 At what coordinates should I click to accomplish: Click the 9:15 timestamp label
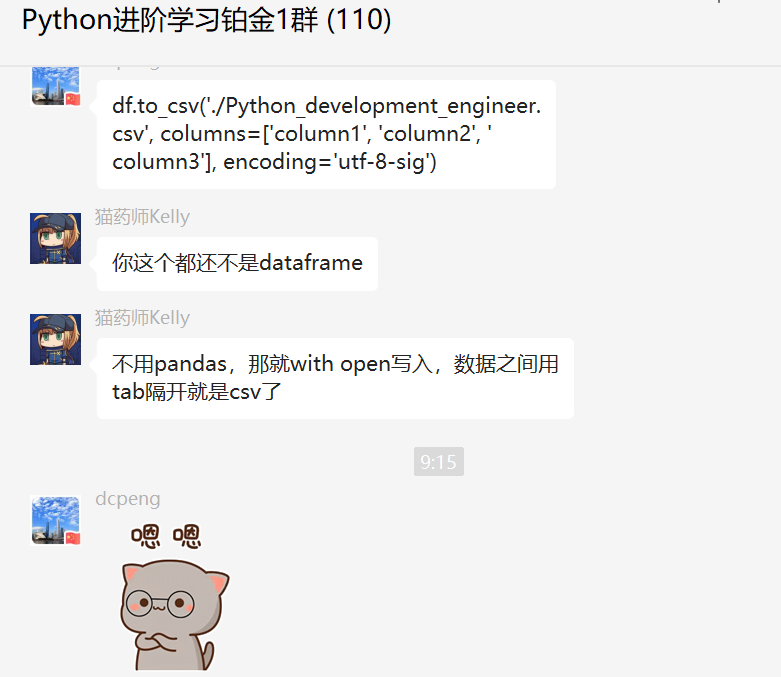[x=438, y=461]
